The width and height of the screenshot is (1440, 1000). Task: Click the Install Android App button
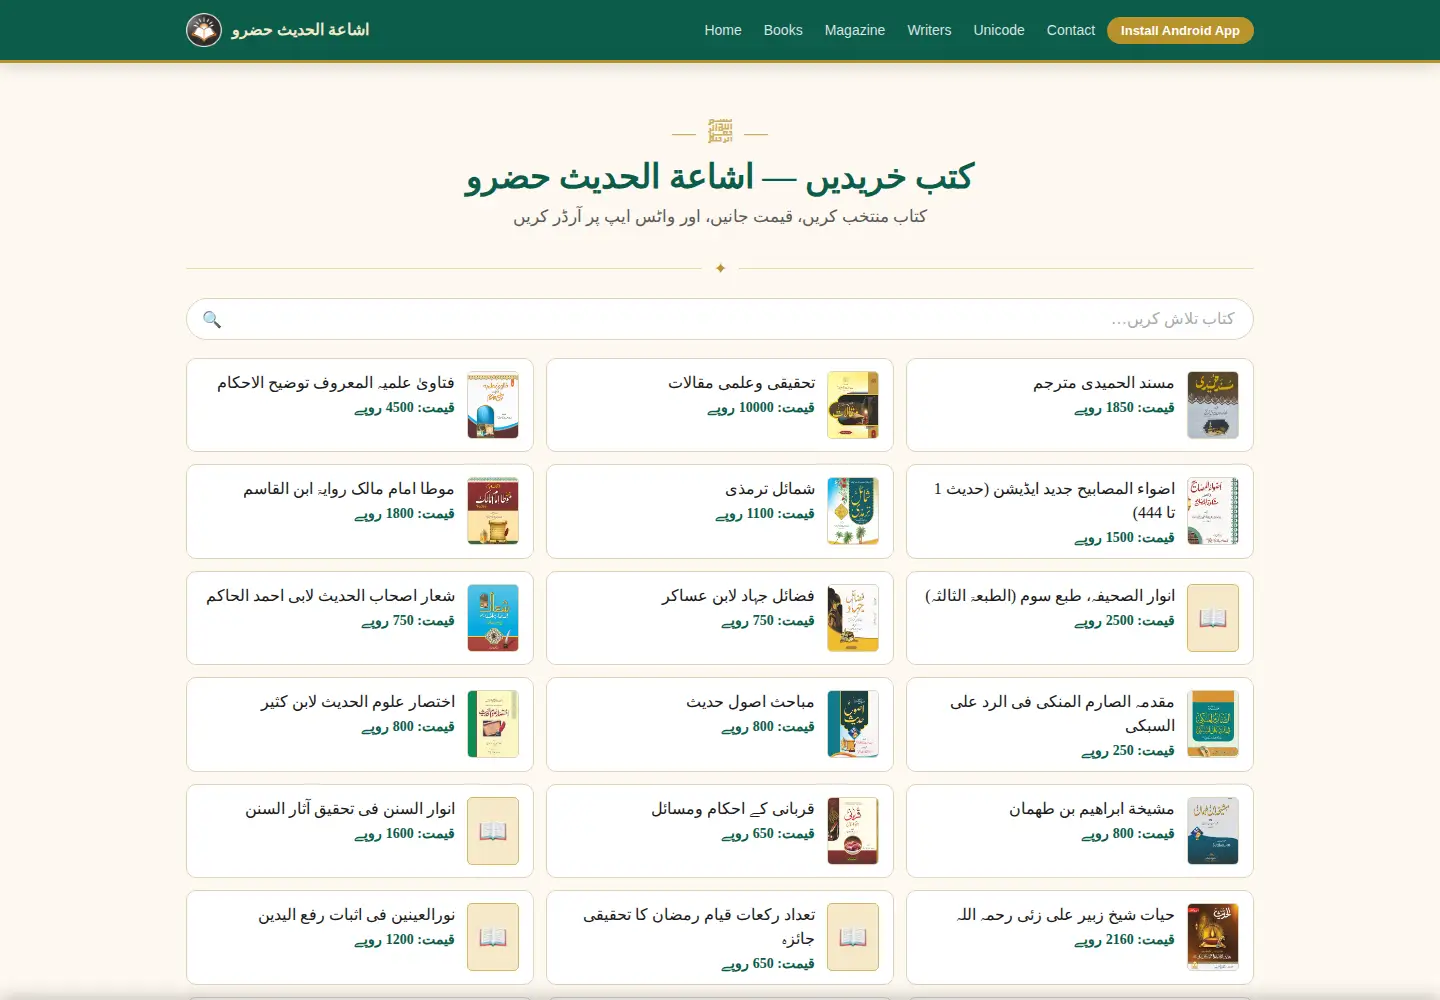click(x=1180, y=30)
